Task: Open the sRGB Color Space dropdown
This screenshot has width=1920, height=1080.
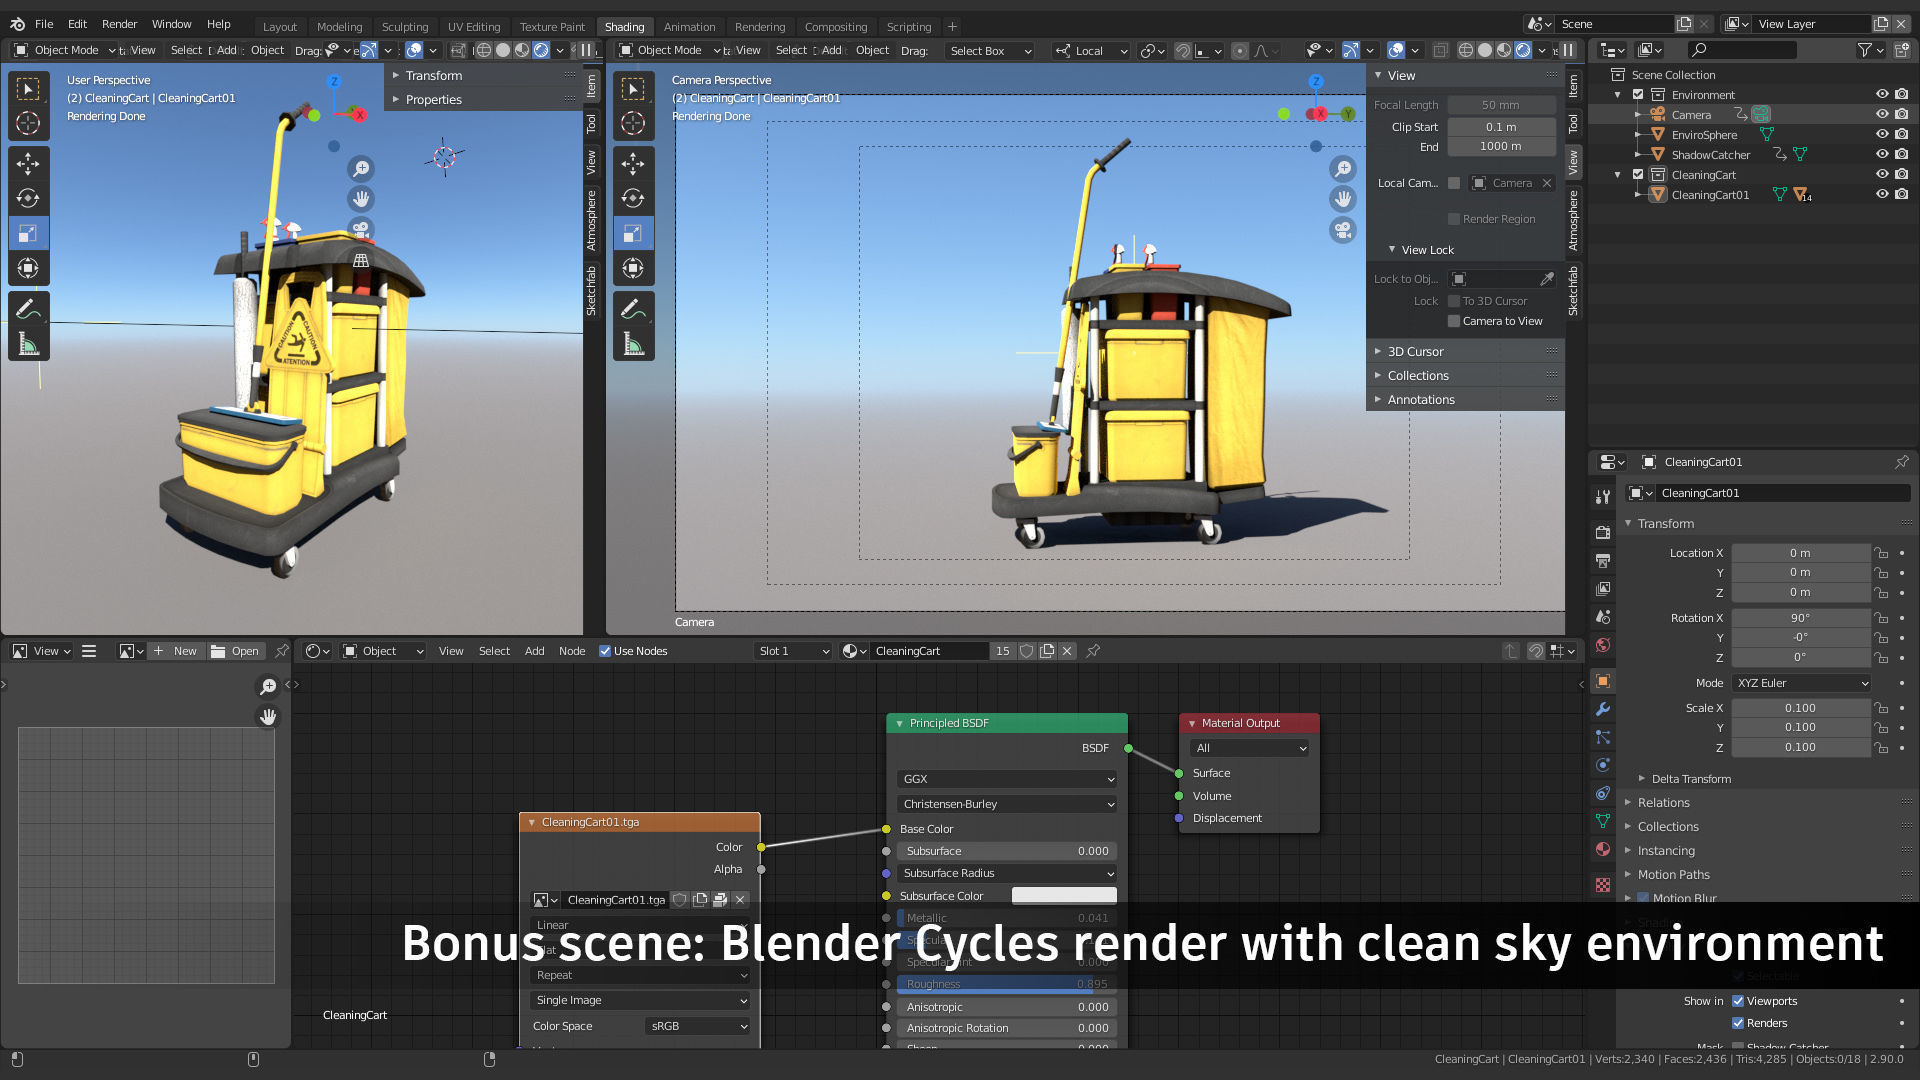Action: [698, 1026]
